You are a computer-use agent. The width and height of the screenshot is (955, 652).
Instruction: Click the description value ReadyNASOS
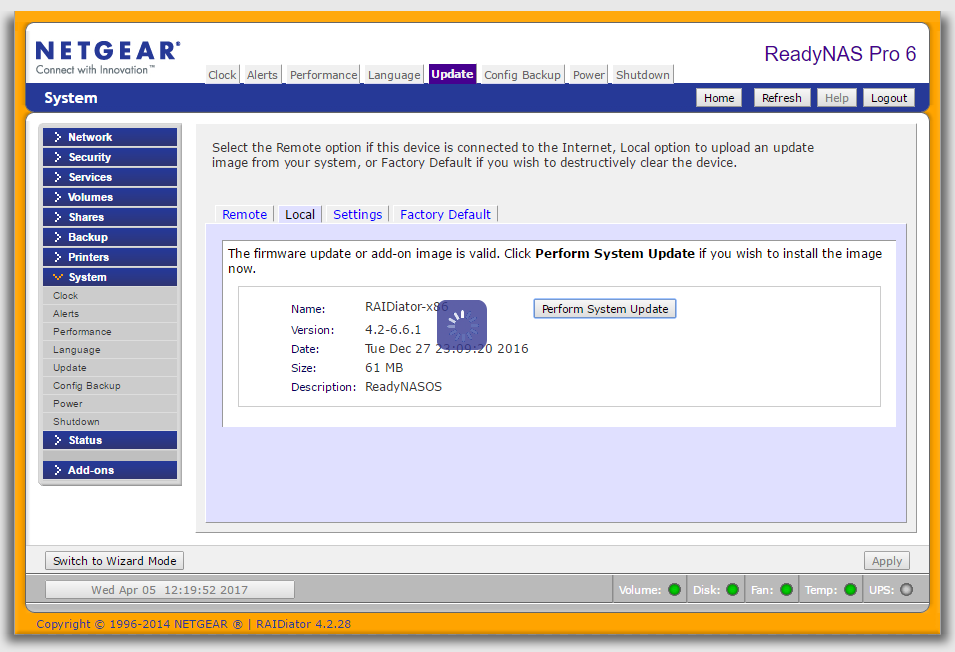point(403,387)
